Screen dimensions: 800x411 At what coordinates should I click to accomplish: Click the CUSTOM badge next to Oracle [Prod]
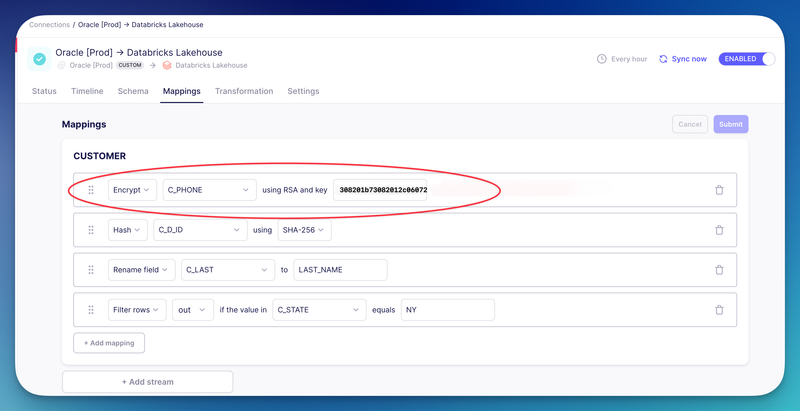[130, 65]
